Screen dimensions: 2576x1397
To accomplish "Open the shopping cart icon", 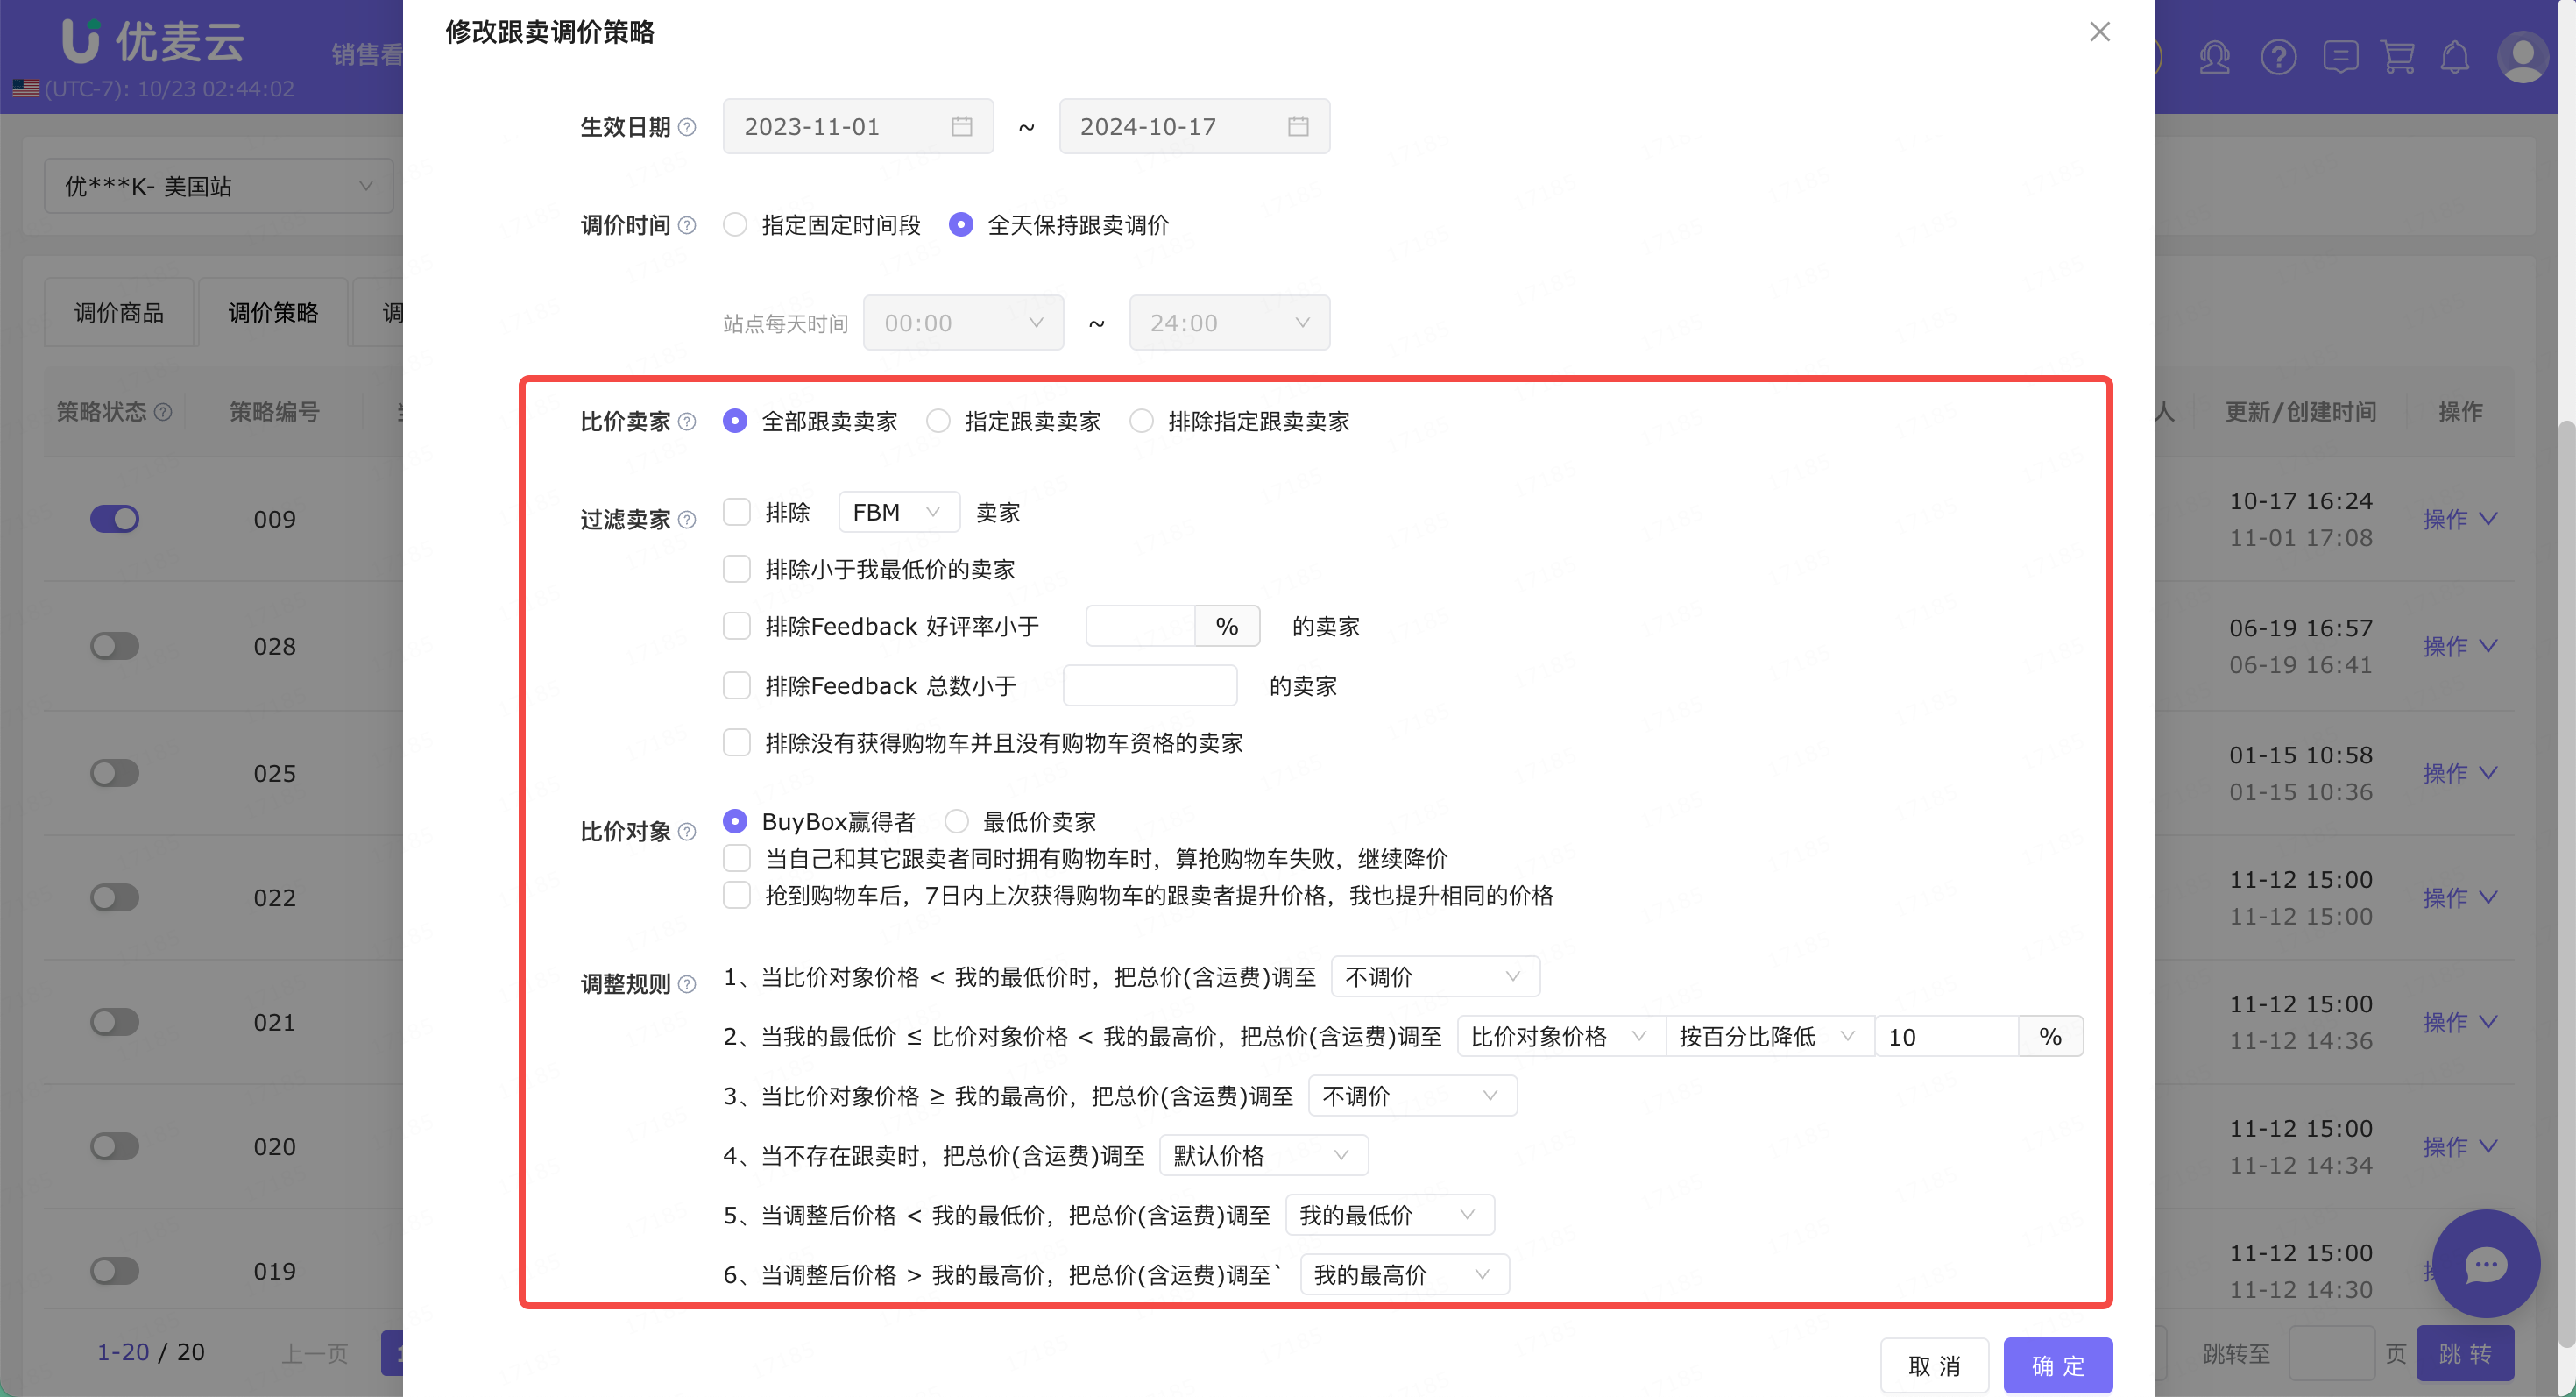I will point(2397,57).
